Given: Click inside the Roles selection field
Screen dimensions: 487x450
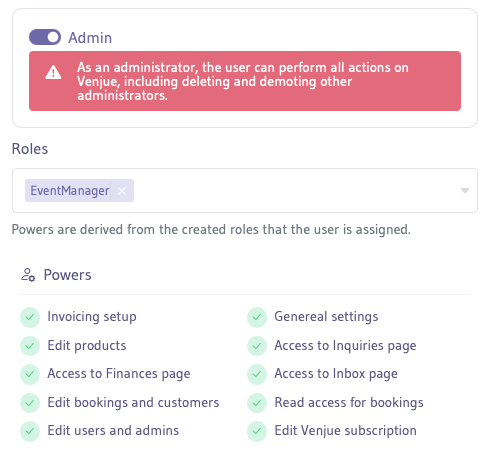Looking at the screenshot, I should tap(245, 191).
